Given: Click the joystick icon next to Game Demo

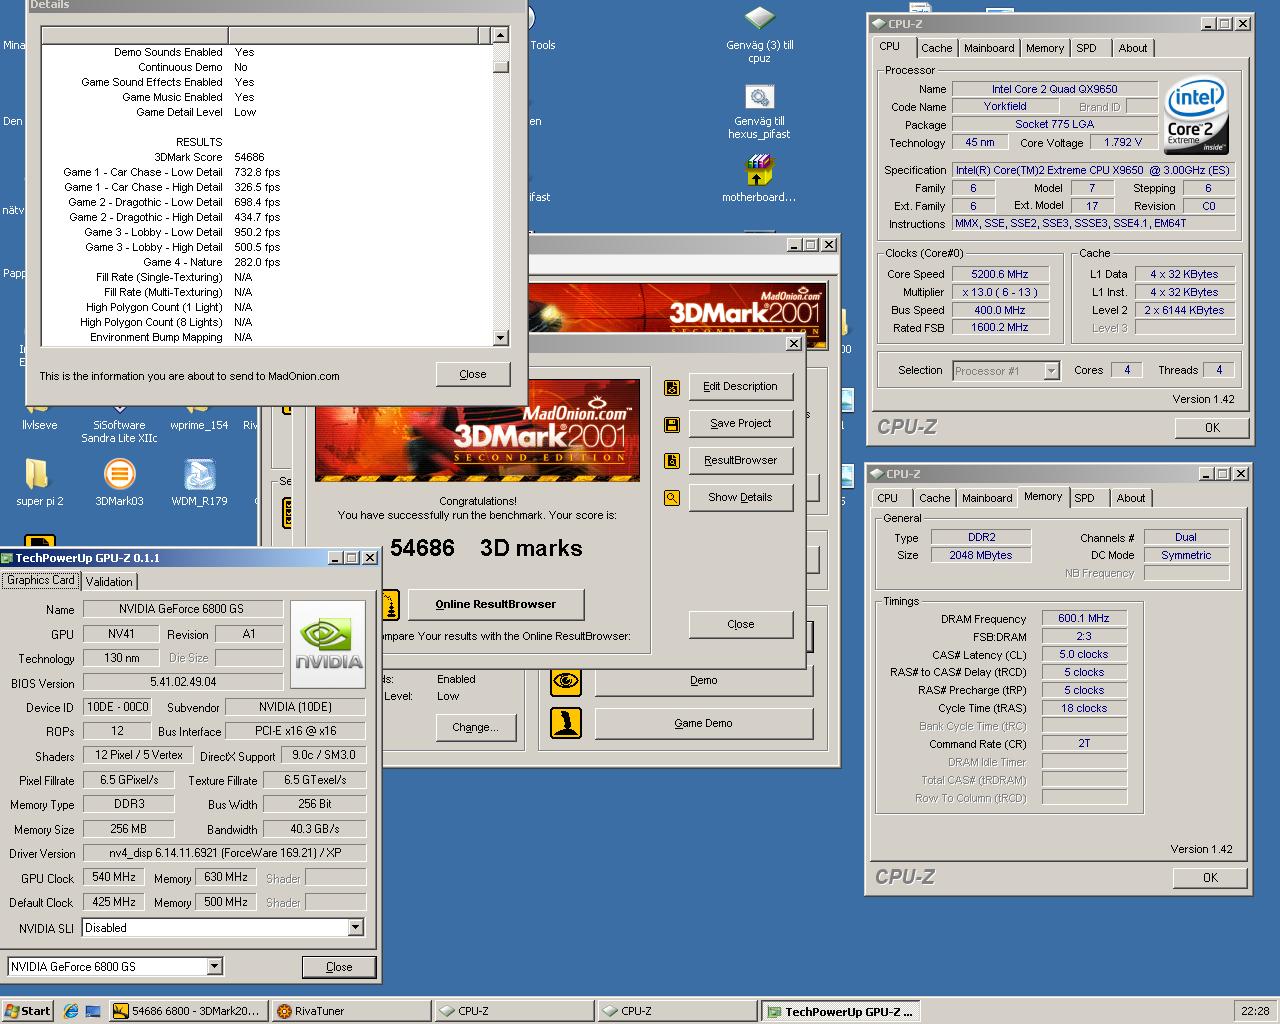Looking at the screenshot, I should click(x=566, y=723).
